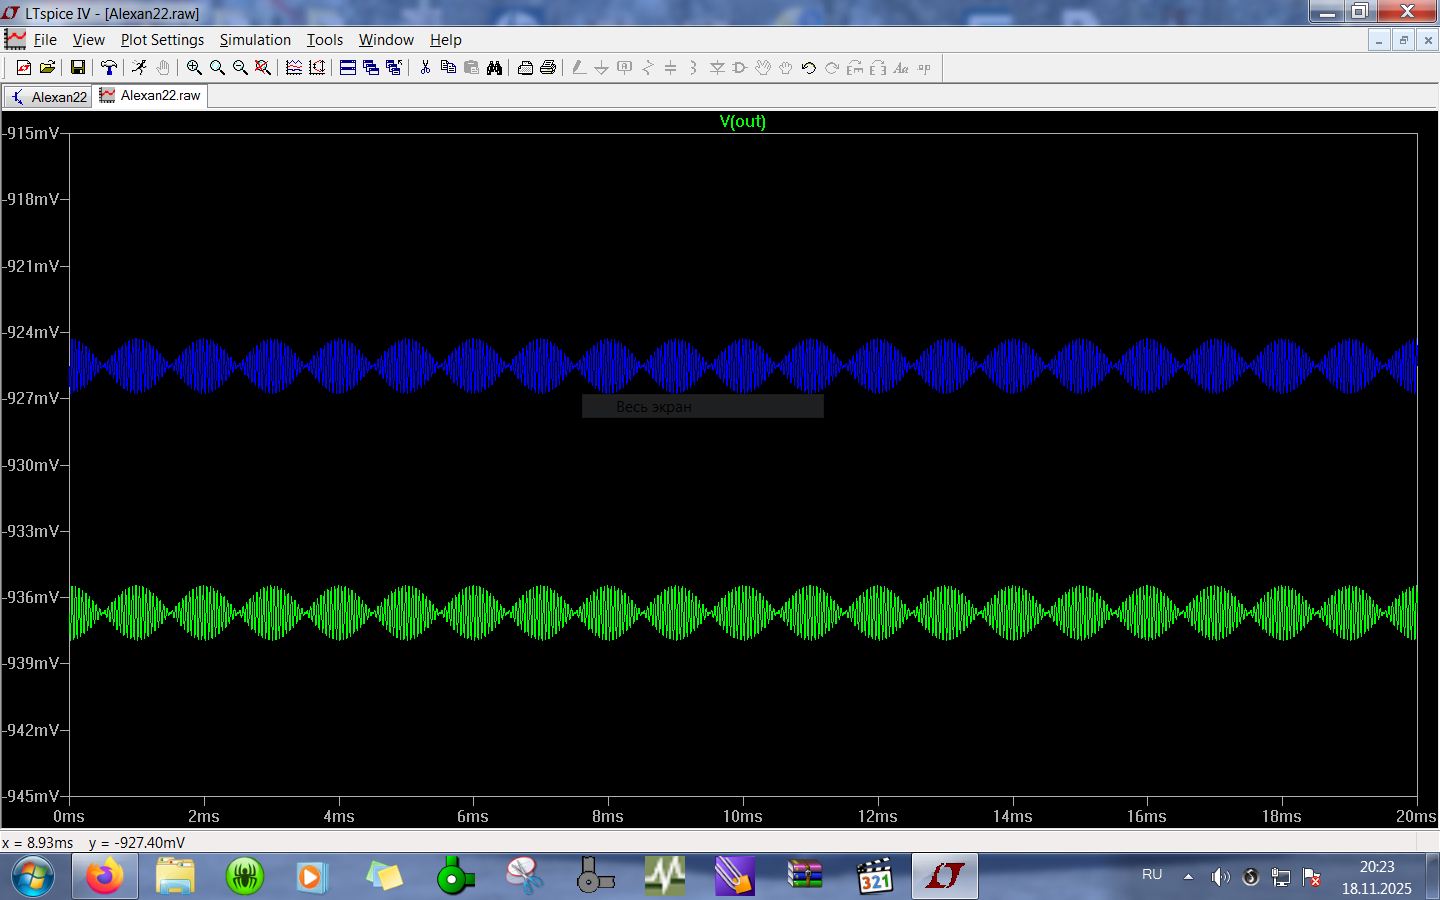Click the 20ms time axis label

click(1416, 817)
